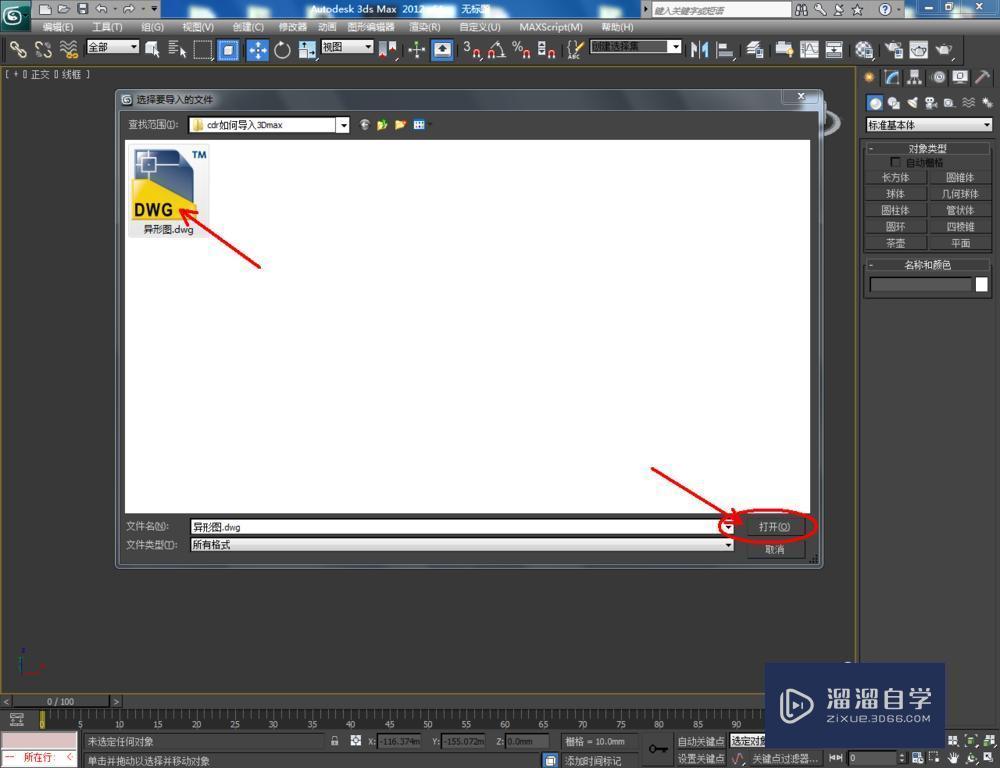Select the 异形图.dwg file thumbnail

164,185
